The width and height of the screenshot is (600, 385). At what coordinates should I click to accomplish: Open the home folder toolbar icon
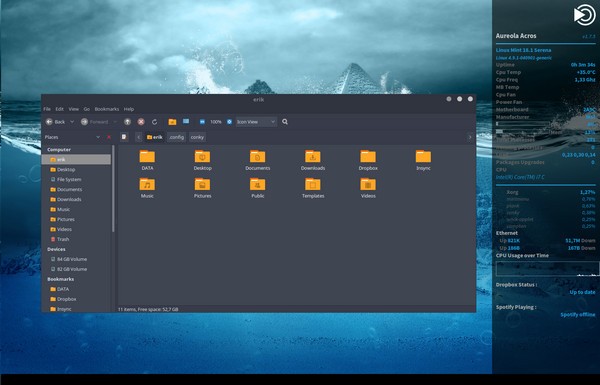[x=172, y=122]
